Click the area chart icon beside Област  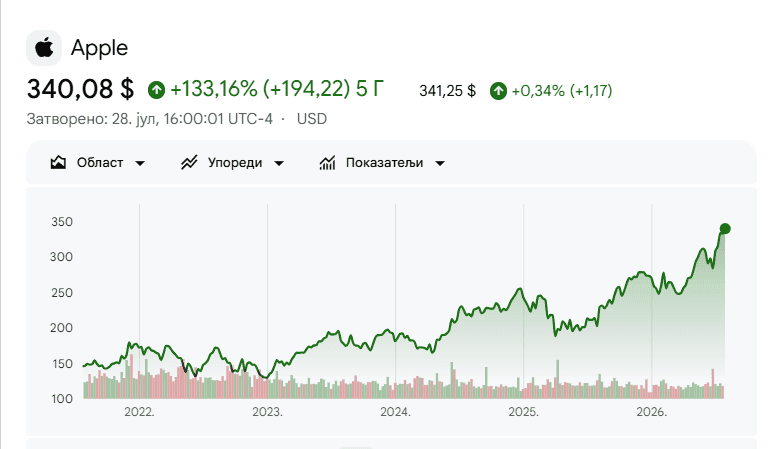tap(58, 163)
